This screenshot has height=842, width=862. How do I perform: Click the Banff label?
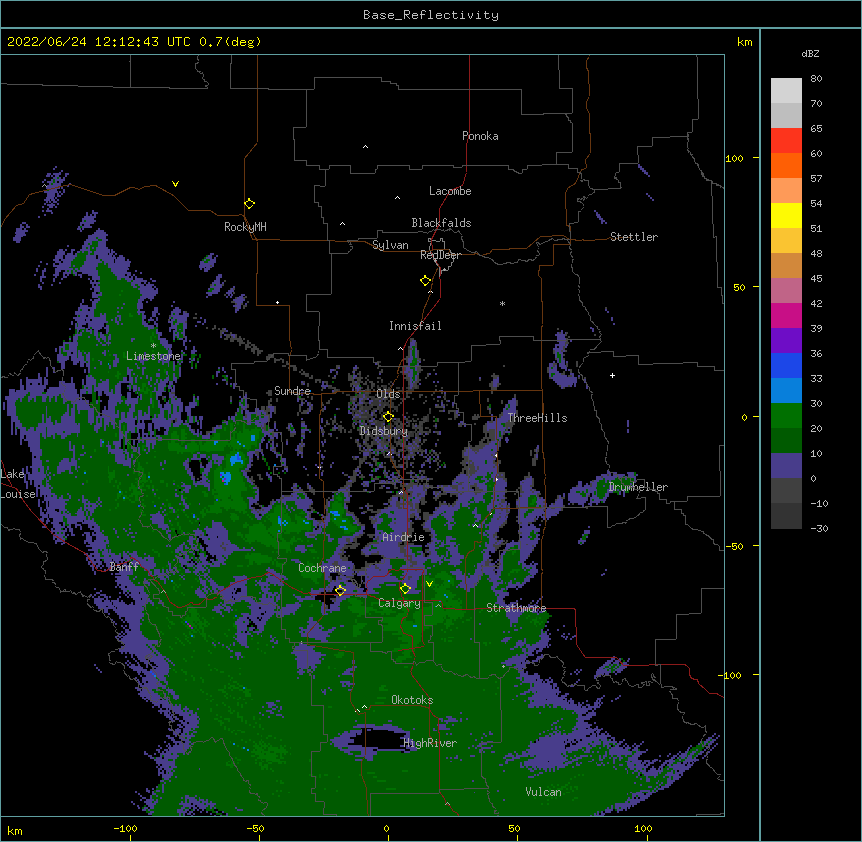[x=124, y=567]
